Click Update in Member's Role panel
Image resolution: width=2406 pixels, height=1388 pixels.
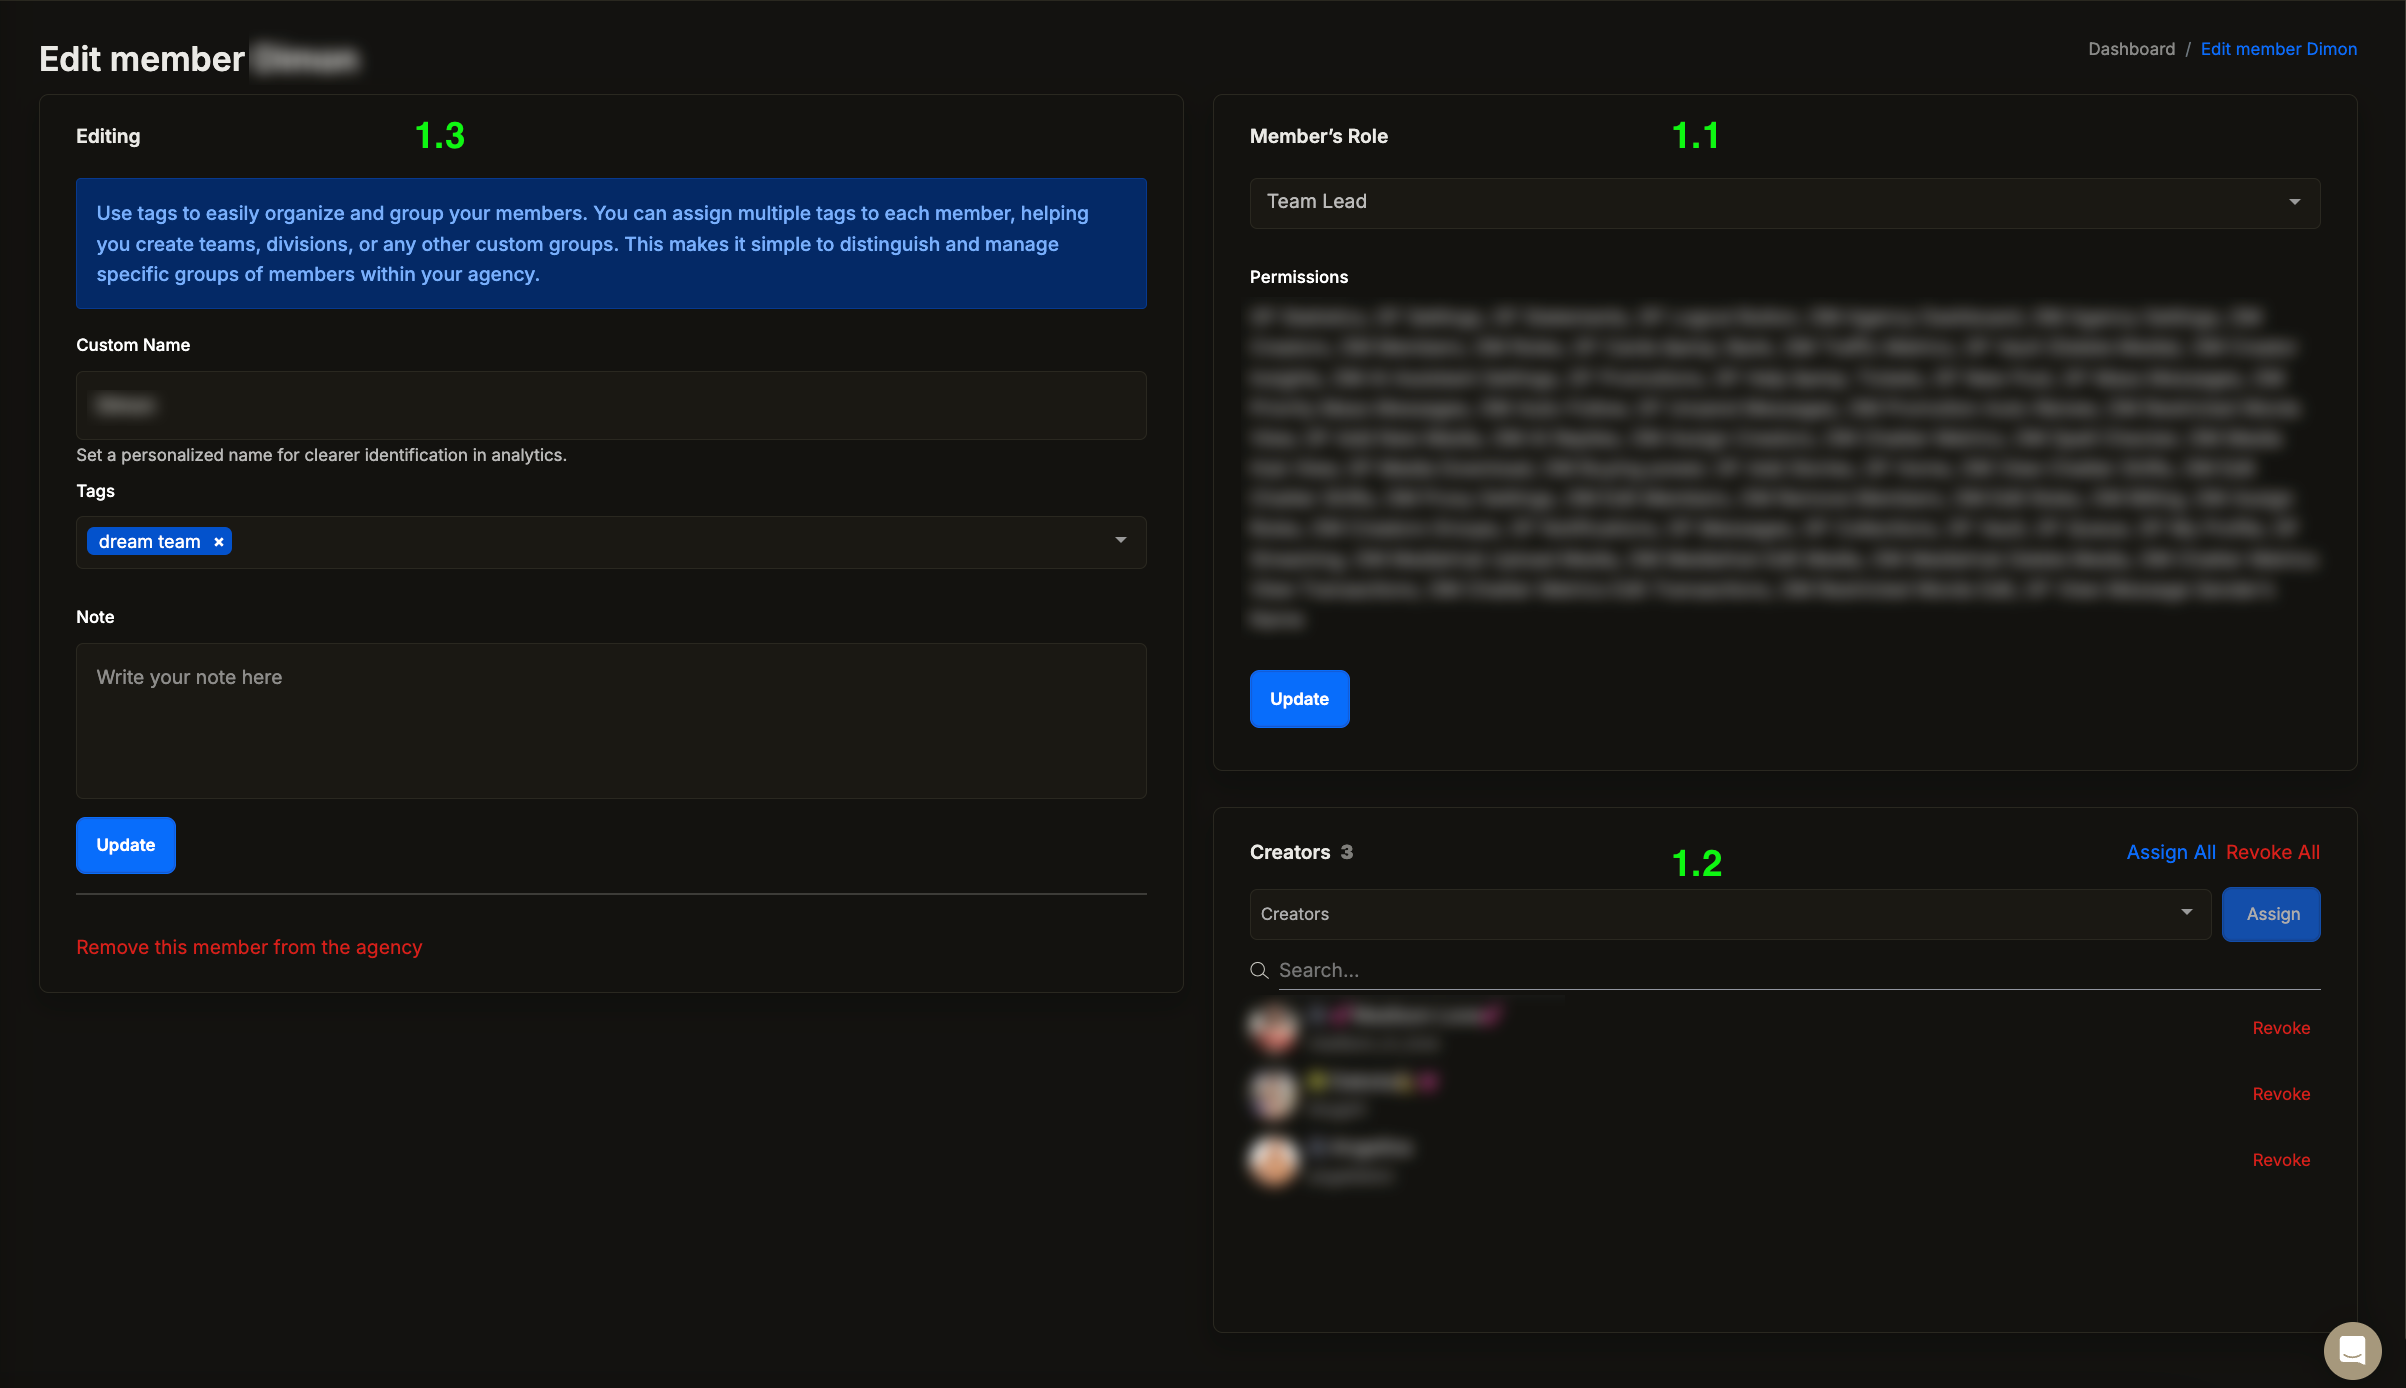[x=1299, y=699]
